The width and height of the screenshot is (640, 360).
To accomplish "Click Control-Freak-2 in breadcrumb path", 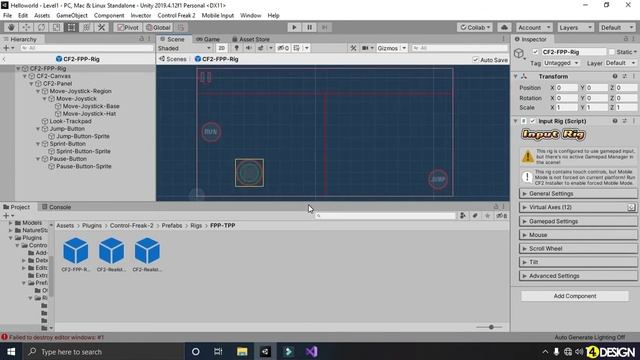I will click(131, 226).
